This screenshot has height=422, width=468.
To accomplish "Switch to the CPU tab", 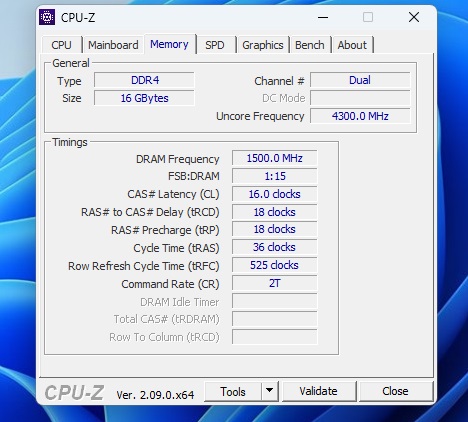I will pos(61,45).
